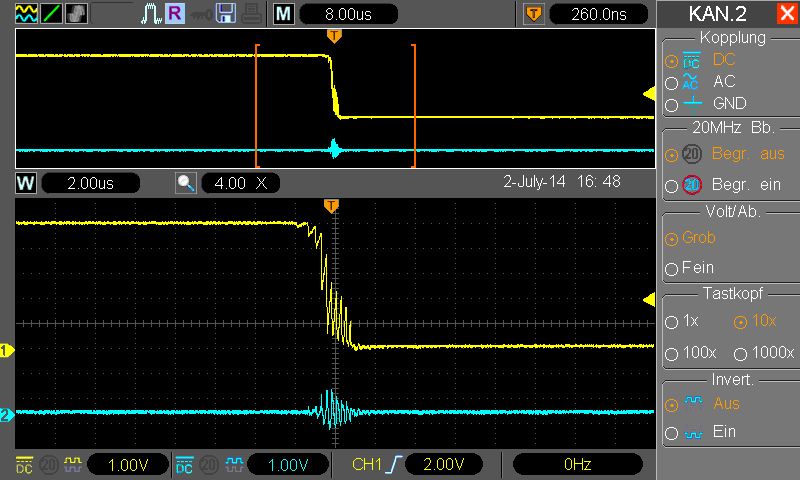Set probe attenuation to 100x
The height and width of the screenshot is (480, 800).
coord(671,353)
